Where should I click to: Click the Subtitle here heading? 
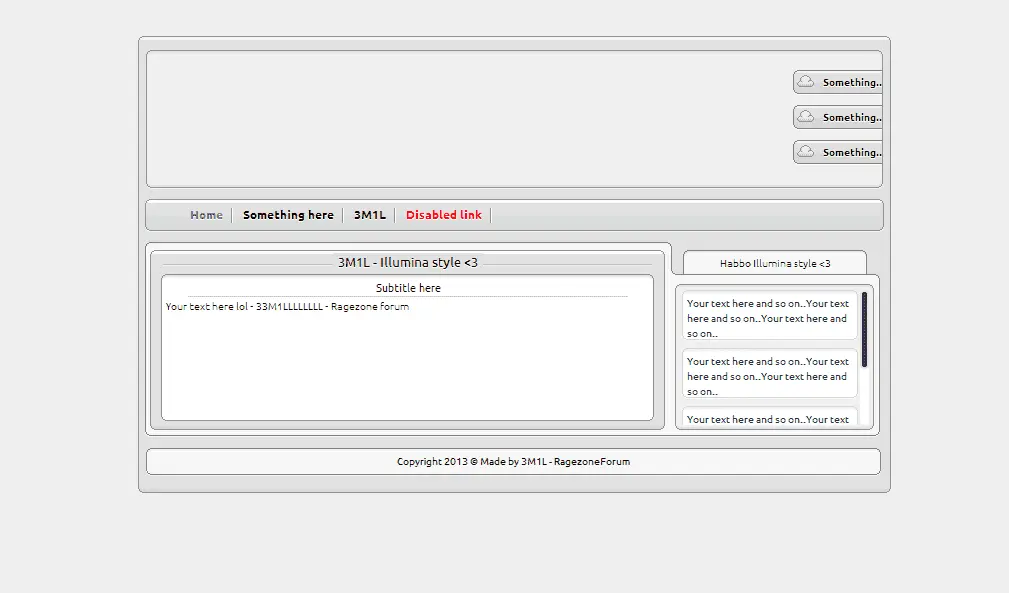(408, 288)
